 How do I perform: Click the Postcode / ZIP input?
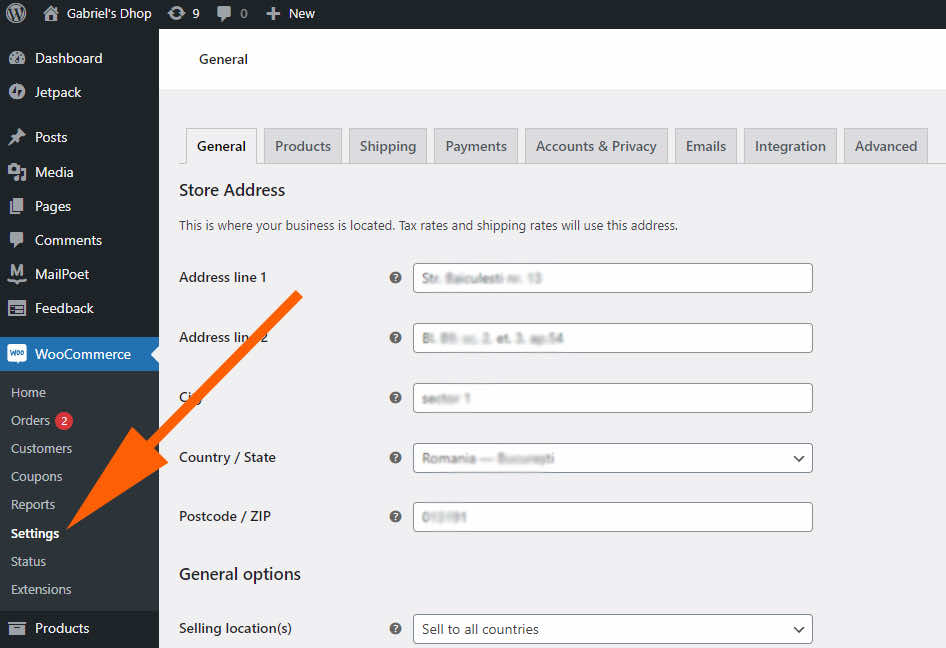tap(612, 517)
